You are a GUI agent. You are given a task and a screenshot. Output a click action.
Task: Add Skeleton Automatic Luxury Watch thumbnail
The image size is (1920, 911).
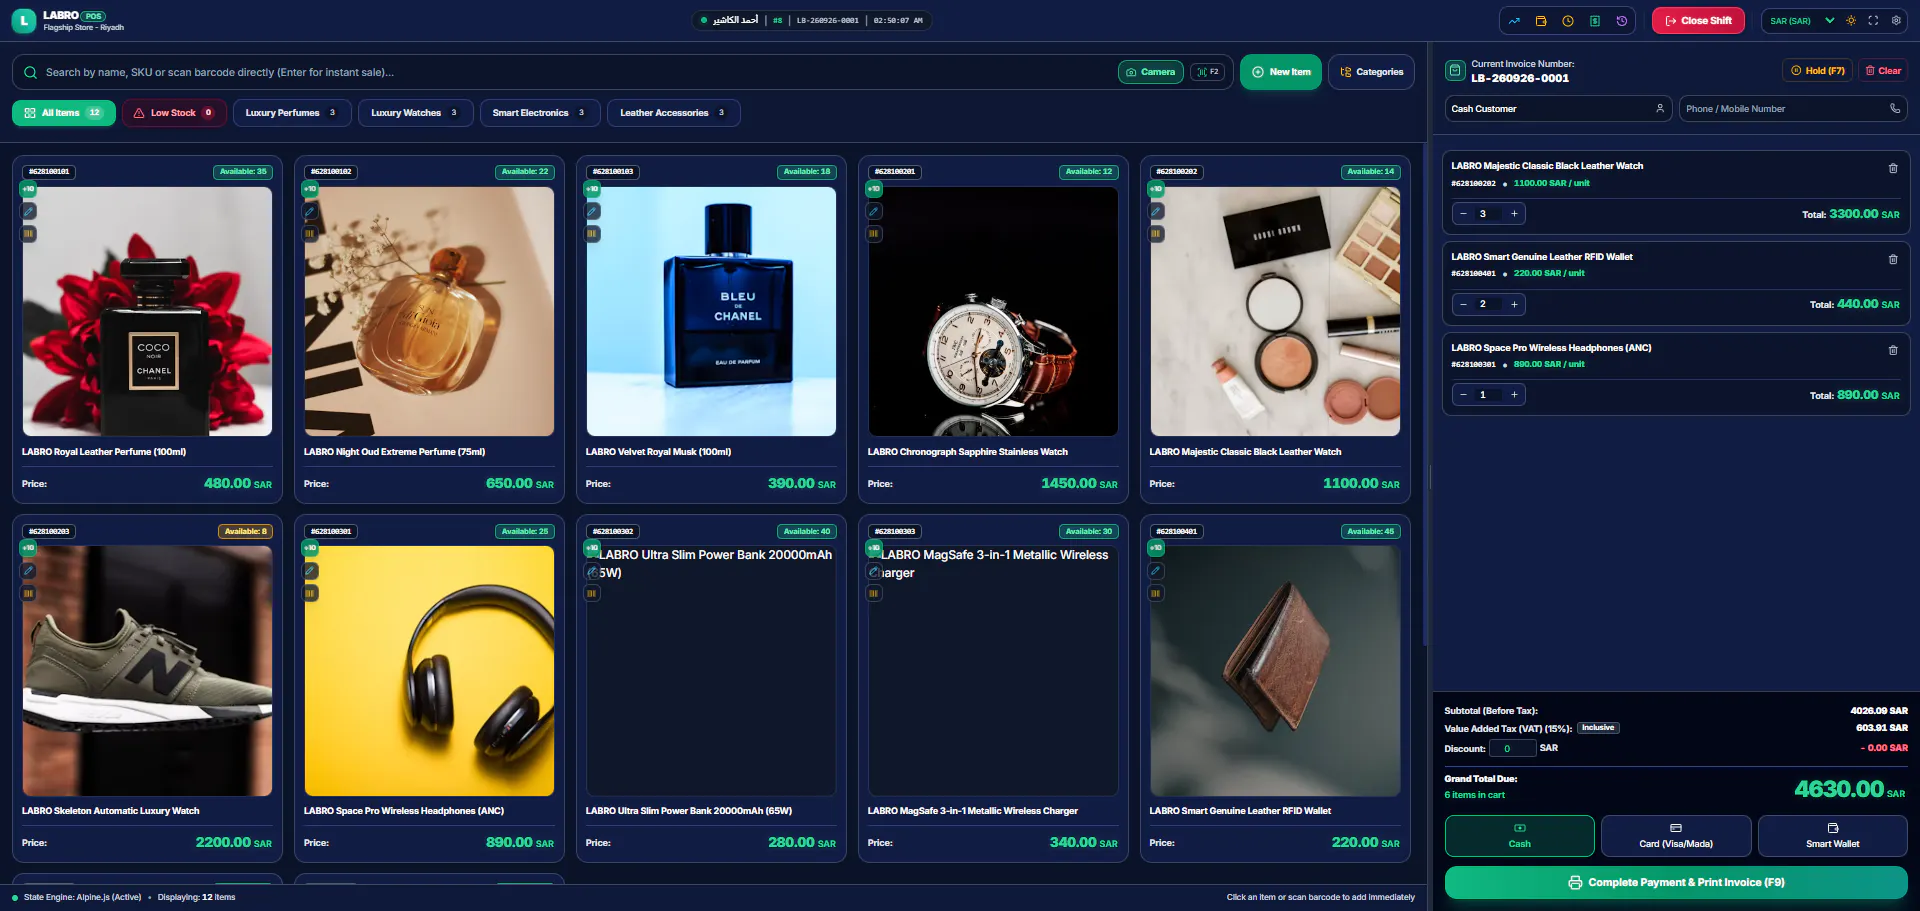click(x=147, y=671)
